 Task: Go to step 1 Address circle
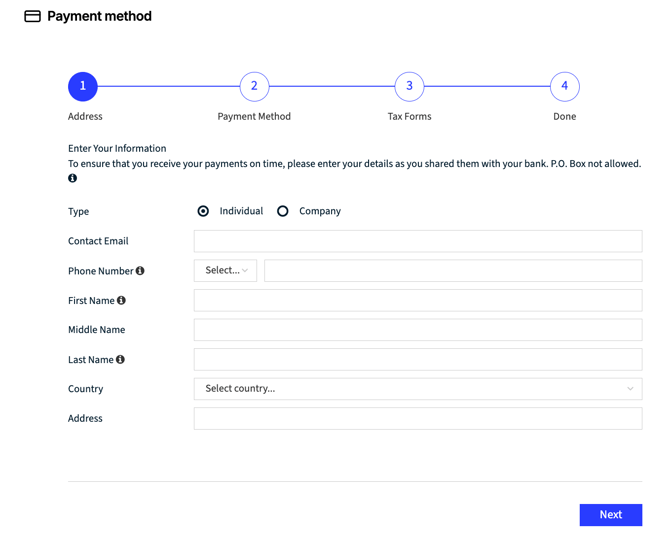tap(83, 87)
